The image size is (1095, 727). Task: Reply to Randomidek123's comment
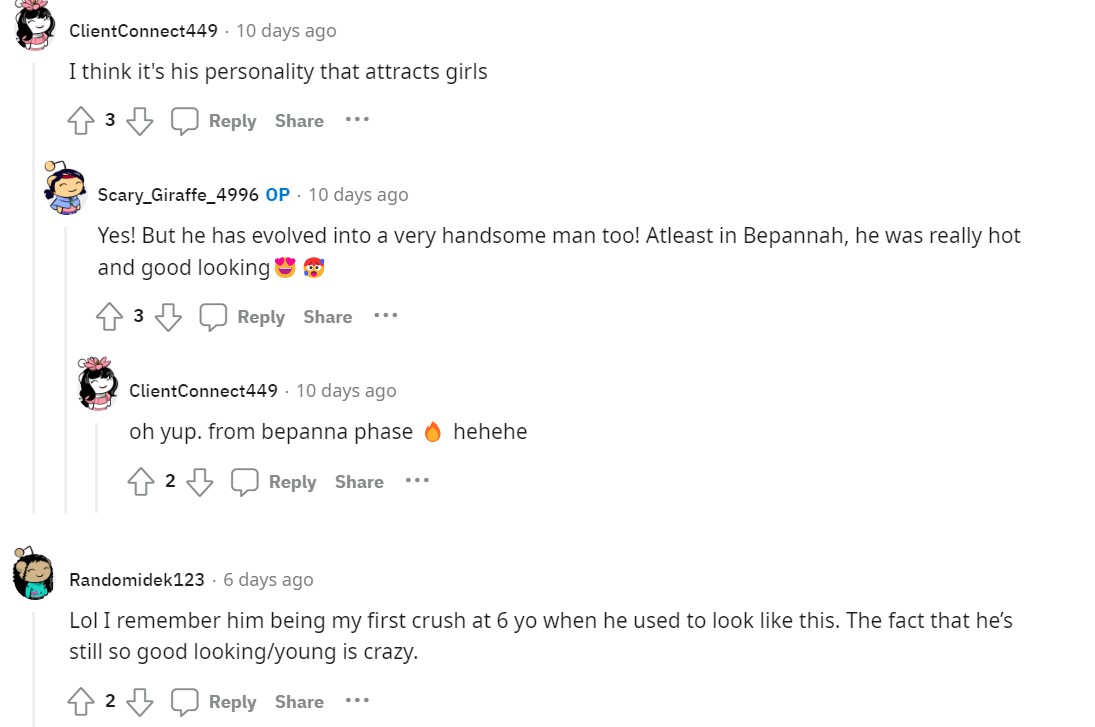click(x=214, y=702)
